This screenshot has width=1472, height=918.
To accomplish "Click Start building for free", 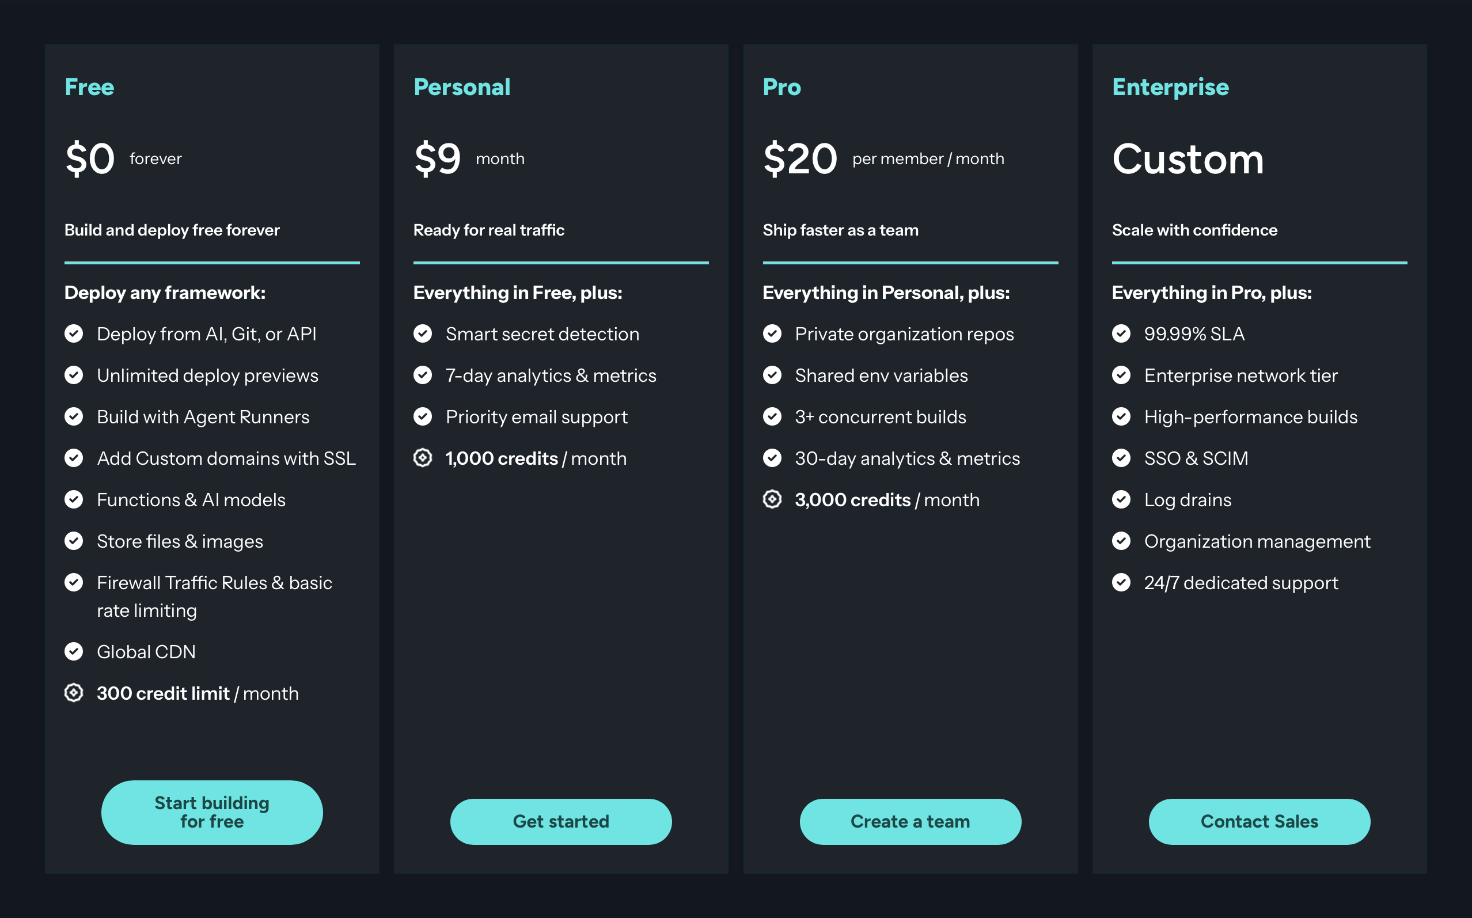I will (x=211, y=812).
